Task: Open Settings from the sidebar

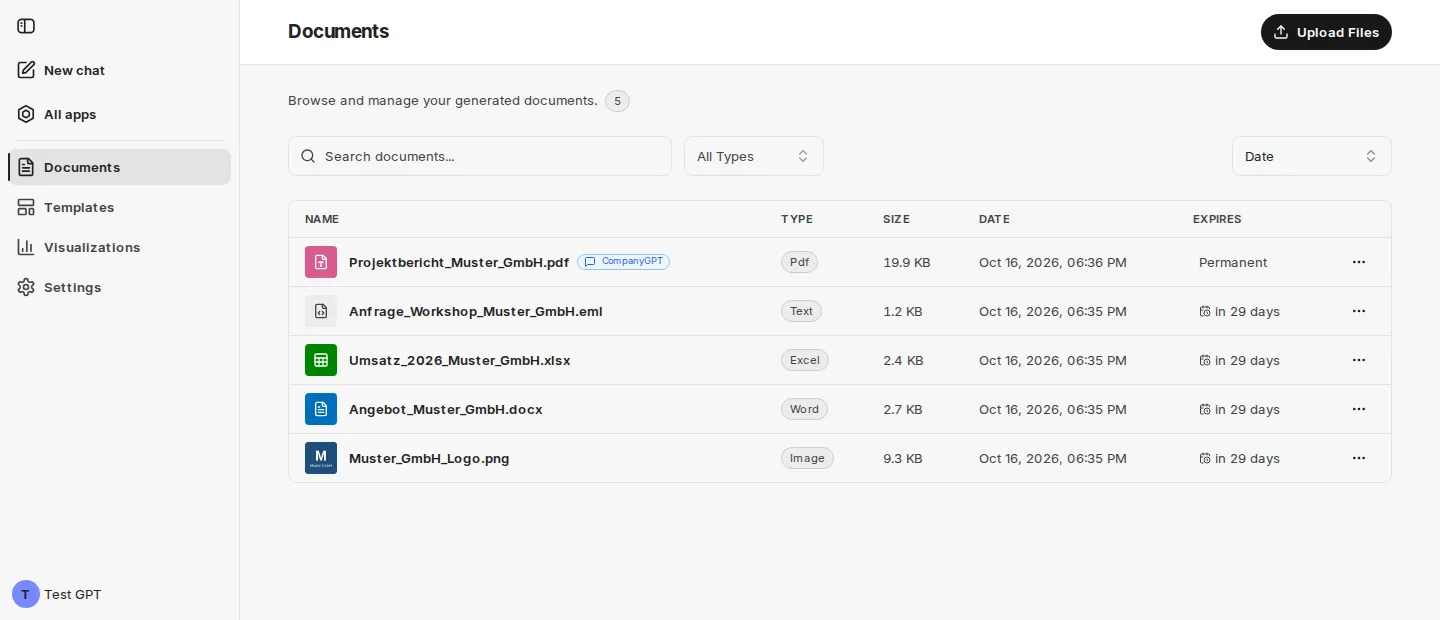Action: click(119, 287)
